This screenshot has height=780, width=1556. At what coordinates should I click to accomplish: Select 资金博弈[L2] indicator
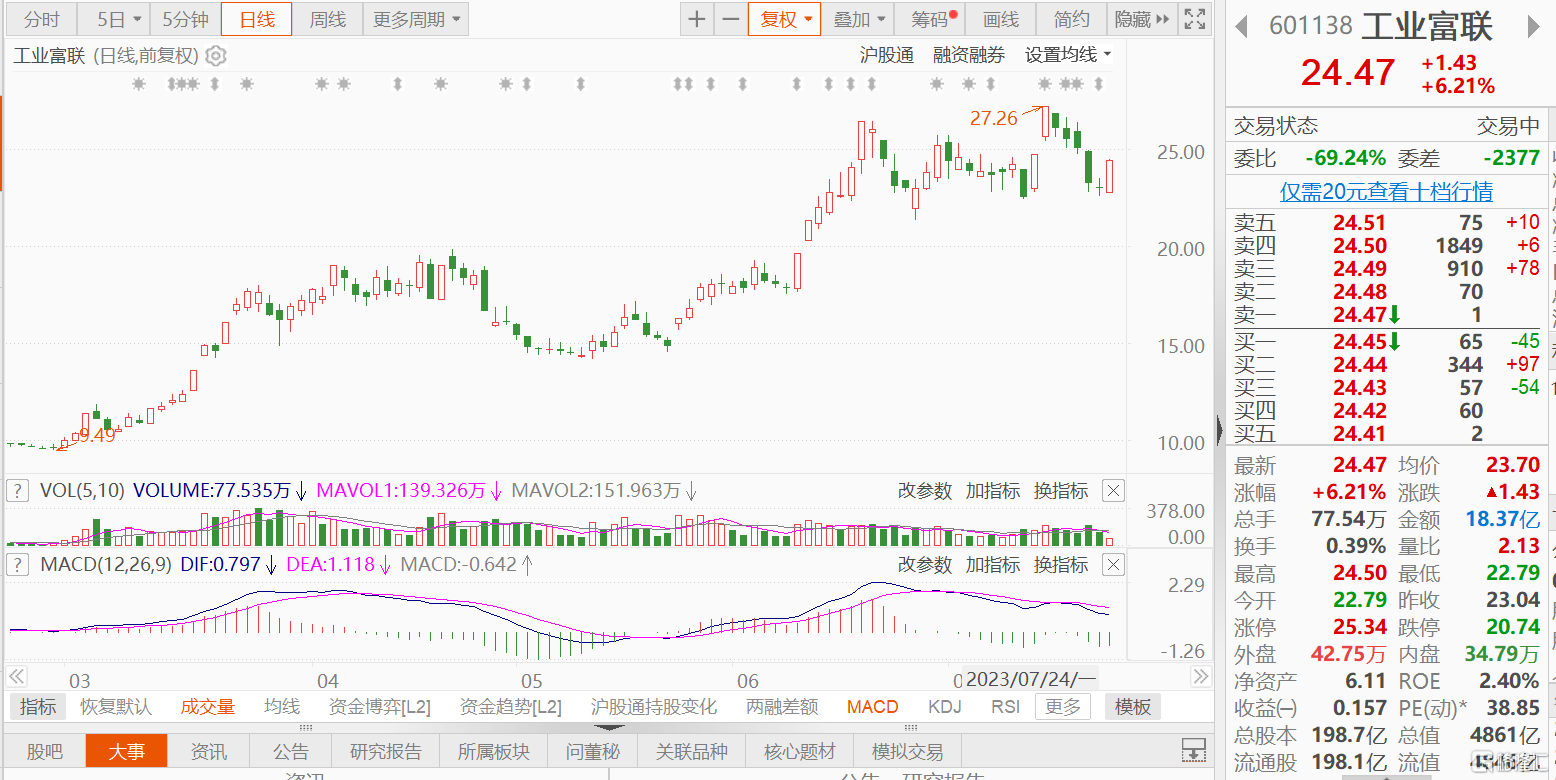tap(380, 707)
